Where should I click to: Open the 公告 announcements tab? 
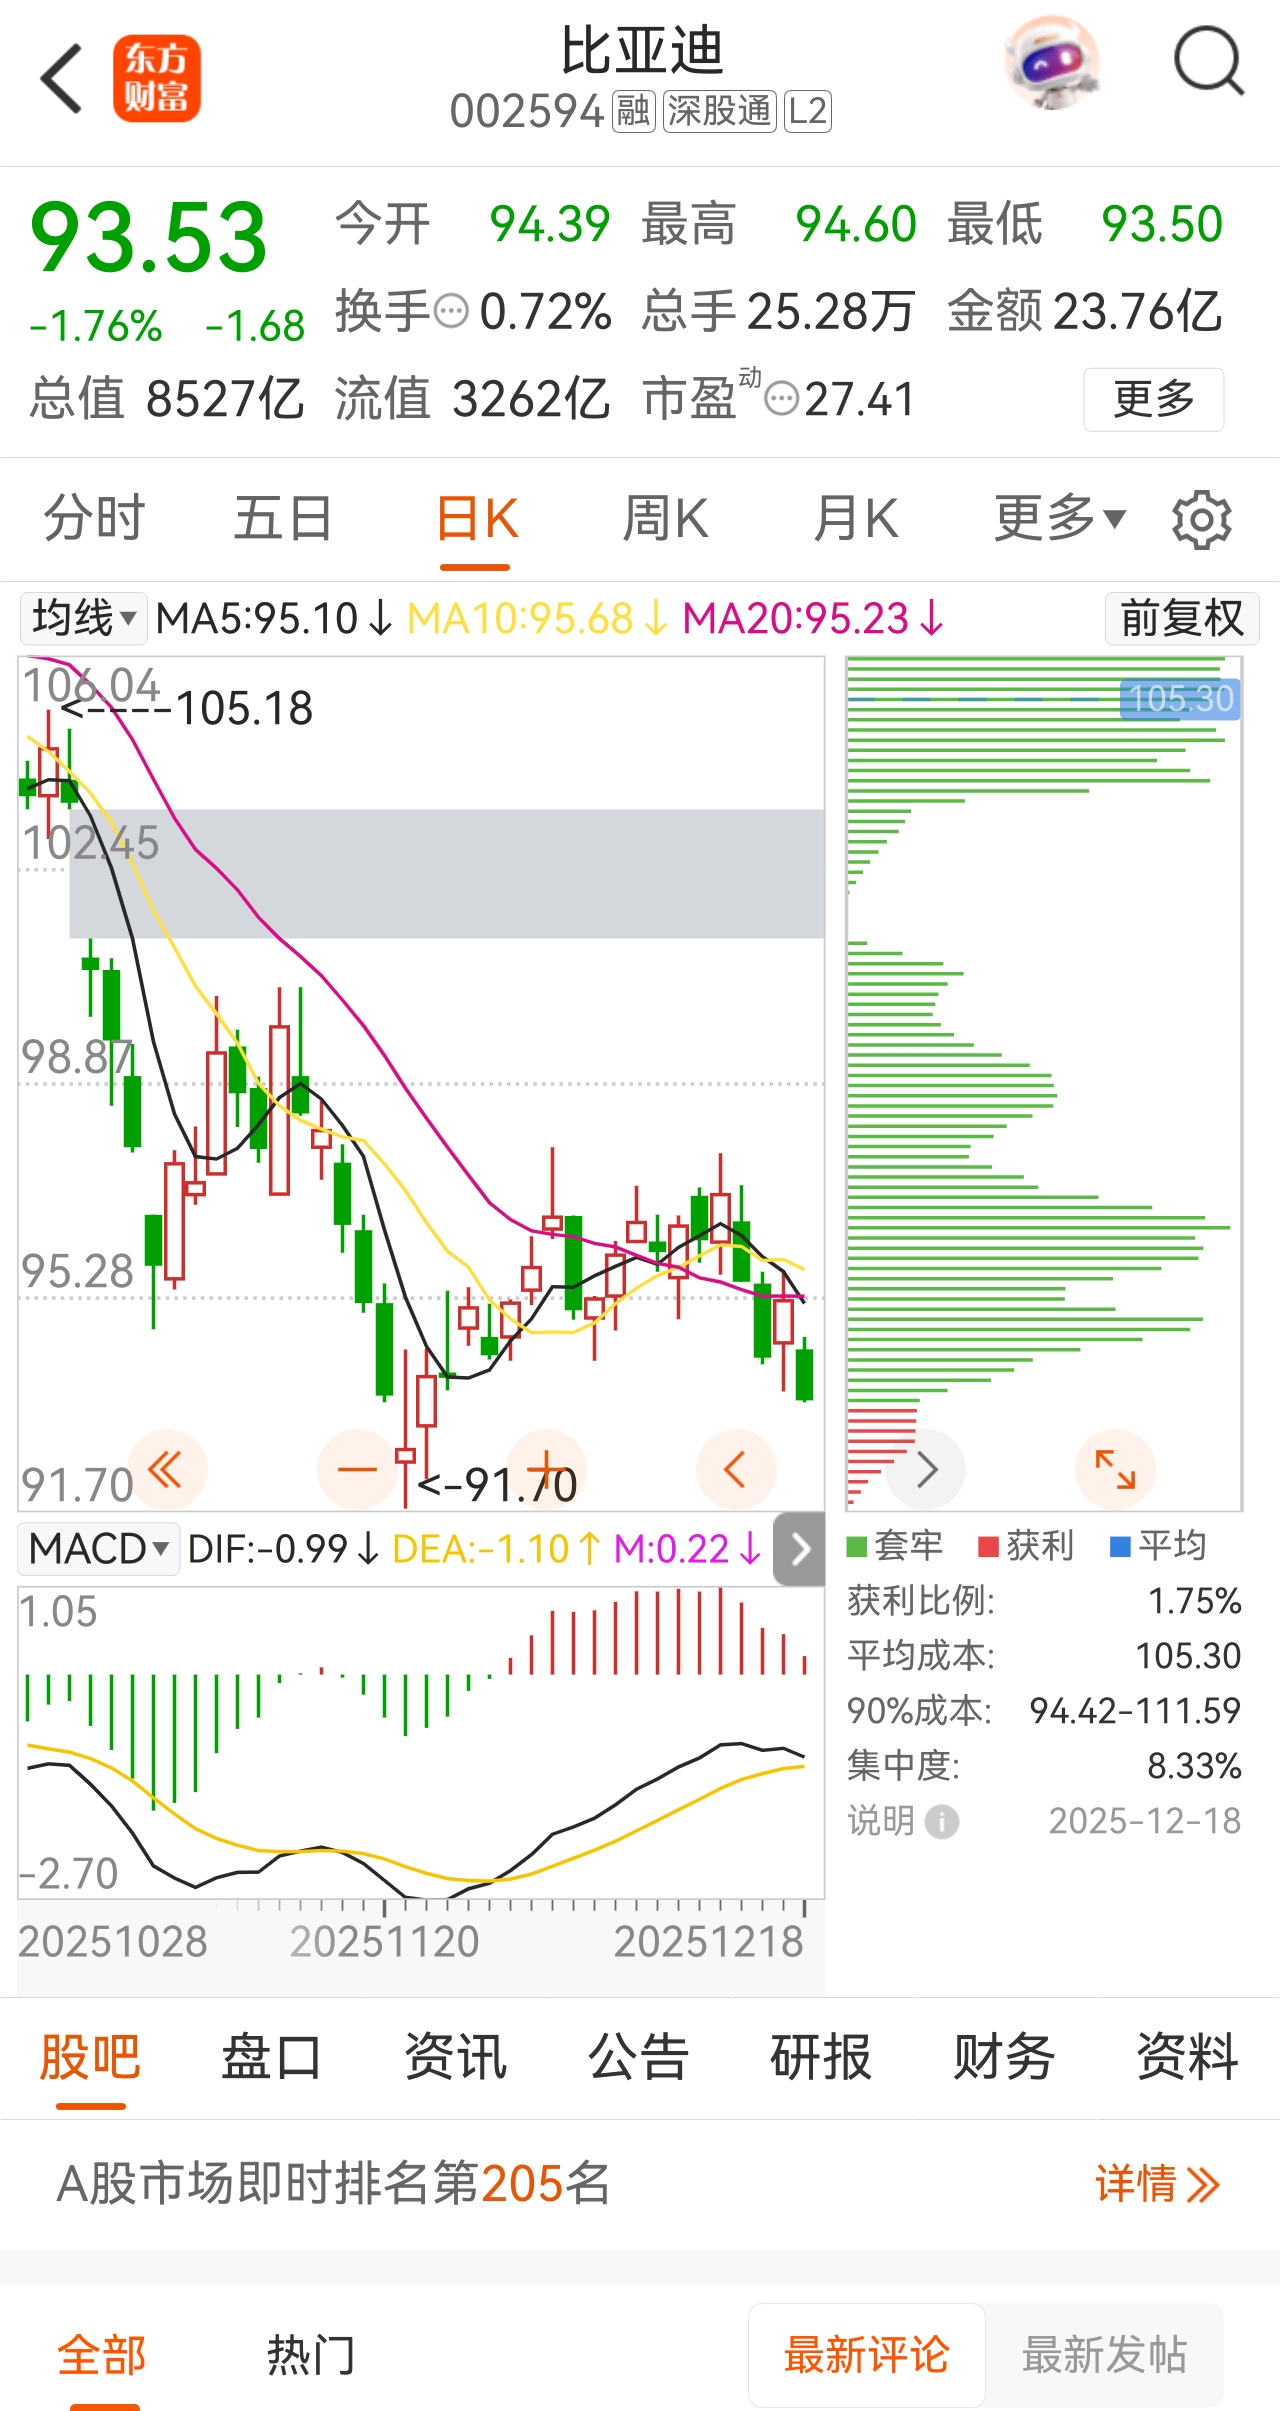click(638, 2058)
